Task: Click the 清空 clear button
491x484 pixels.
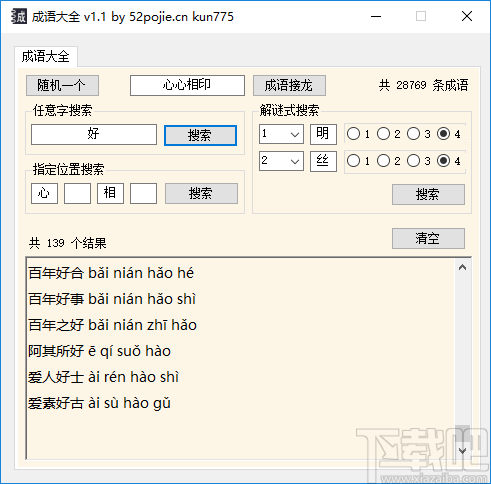Action: tap(428, 238)
